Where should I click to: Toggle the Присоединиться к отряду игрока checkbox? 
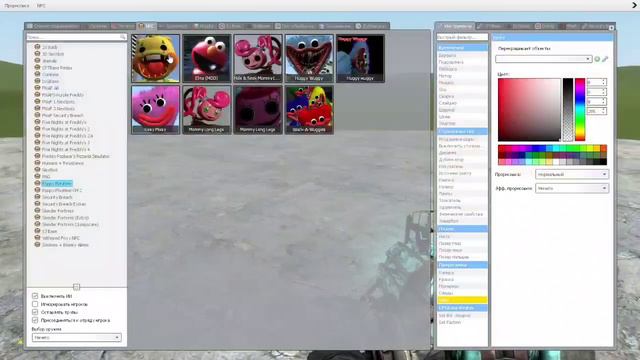pyautogui.click(x=35, y=320)
